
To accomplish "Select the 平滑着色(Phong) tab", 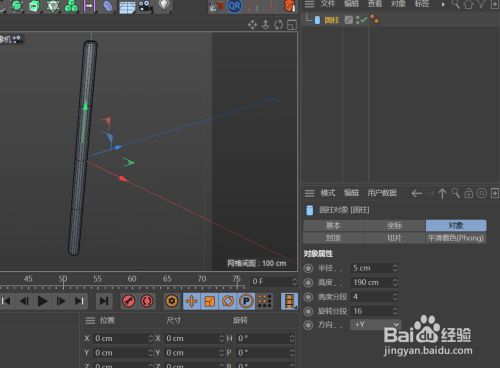I will pos(456,238).
